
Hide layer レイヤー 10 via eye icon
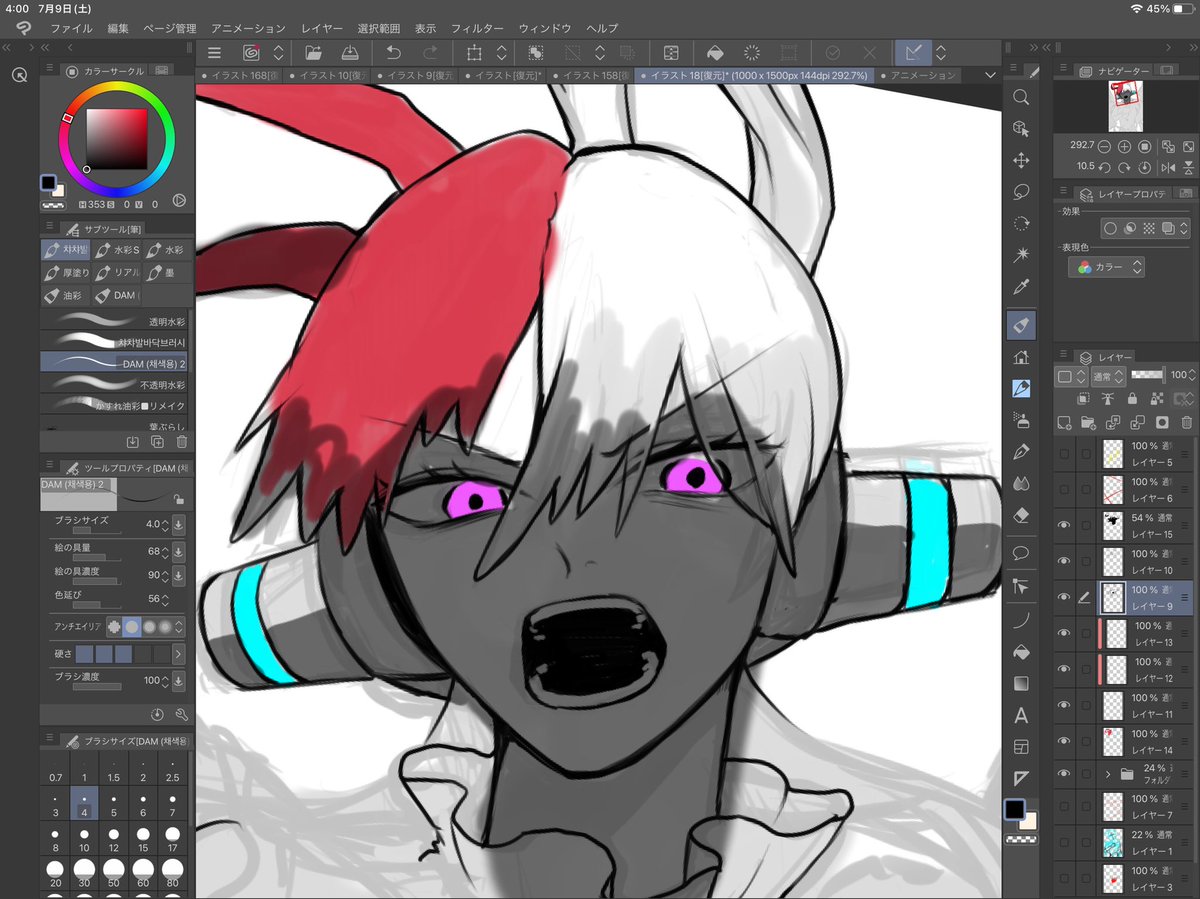[1064, 560]
